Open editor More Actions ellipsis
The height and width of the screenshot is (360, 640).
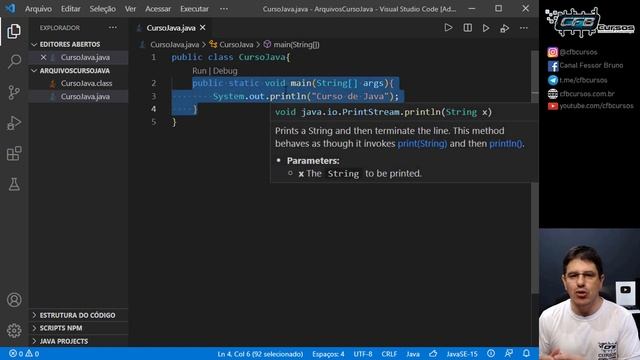(524, 28)
